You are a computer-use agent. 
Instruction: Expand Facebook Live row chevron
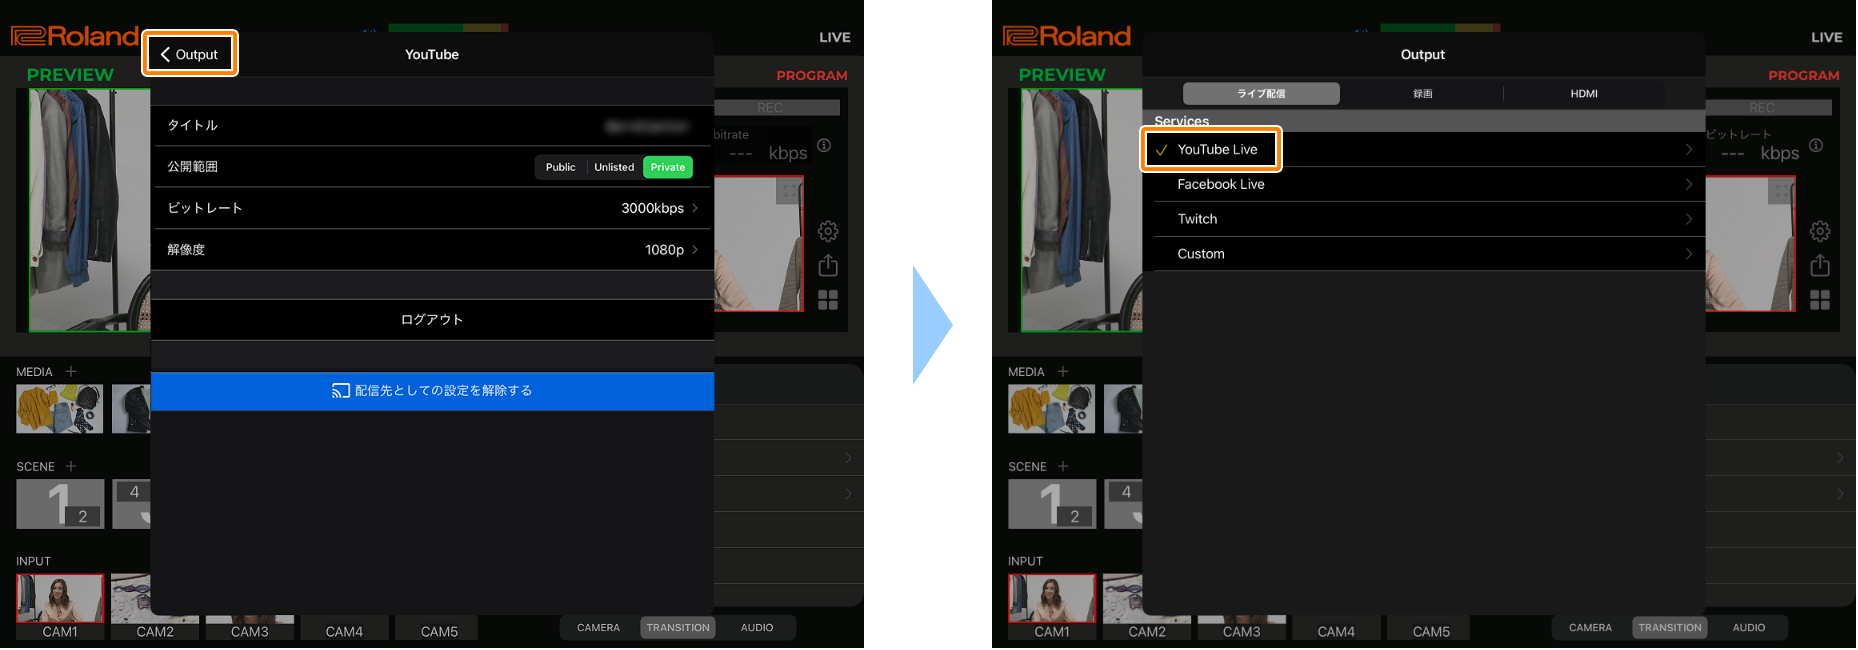click(1689, 184)
